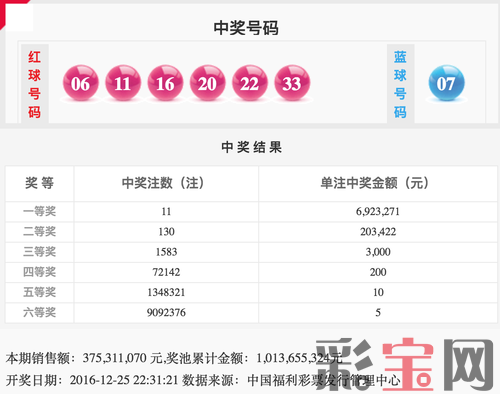The width and height of the screenshot is (500, 394).
Task: Click second prize winner count 130
Action: tap(166, 232)
